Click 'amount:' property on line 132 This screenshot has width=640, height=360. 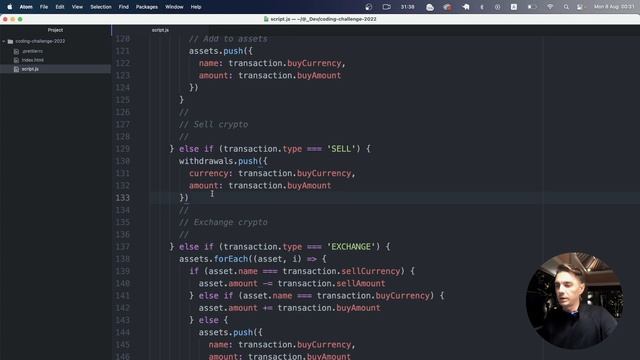(205, 186)
